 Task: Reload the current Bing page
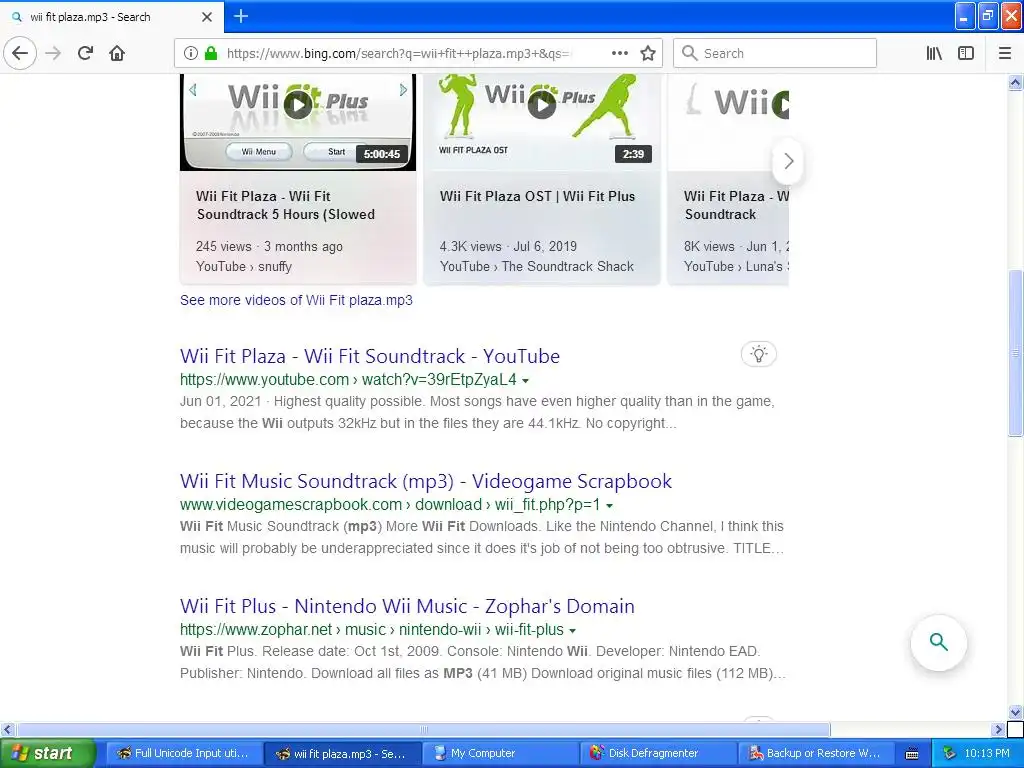[85, 53]
